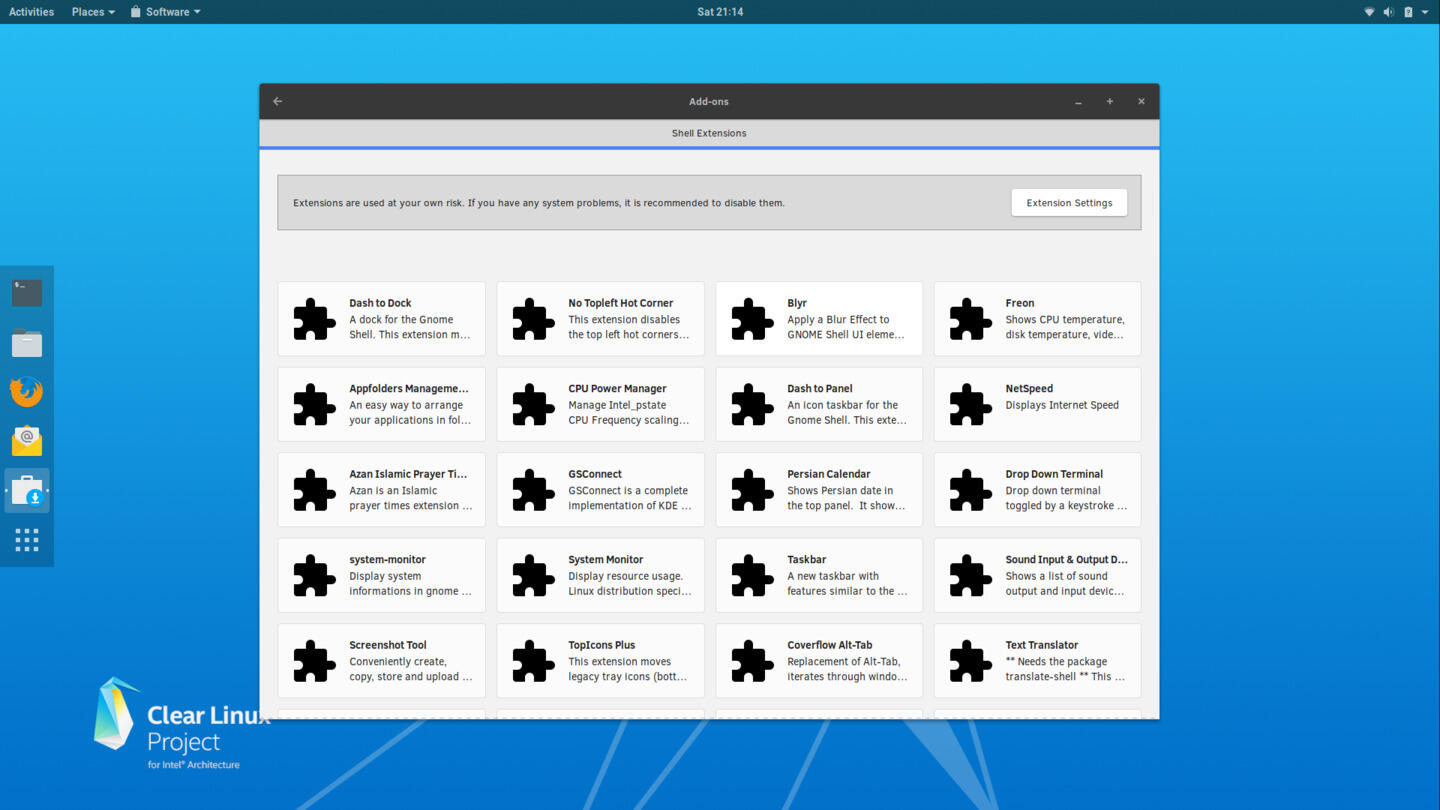Image resolution: width=1440 pixels, height=810 pixels.
Task: Click Activities overview
Action: 31,12
